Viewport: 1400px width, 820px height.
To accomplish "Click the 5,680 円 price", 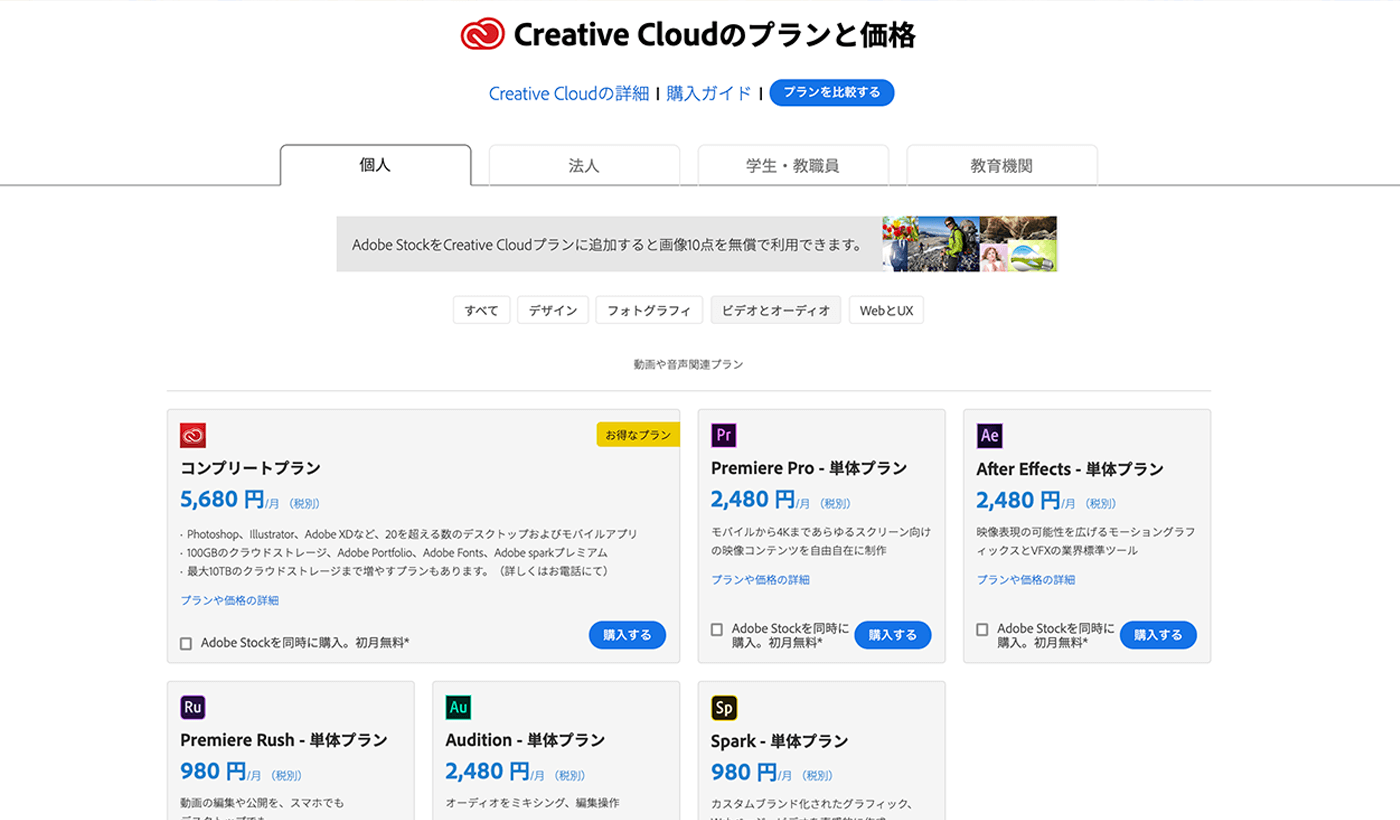I will coord(222,499).
